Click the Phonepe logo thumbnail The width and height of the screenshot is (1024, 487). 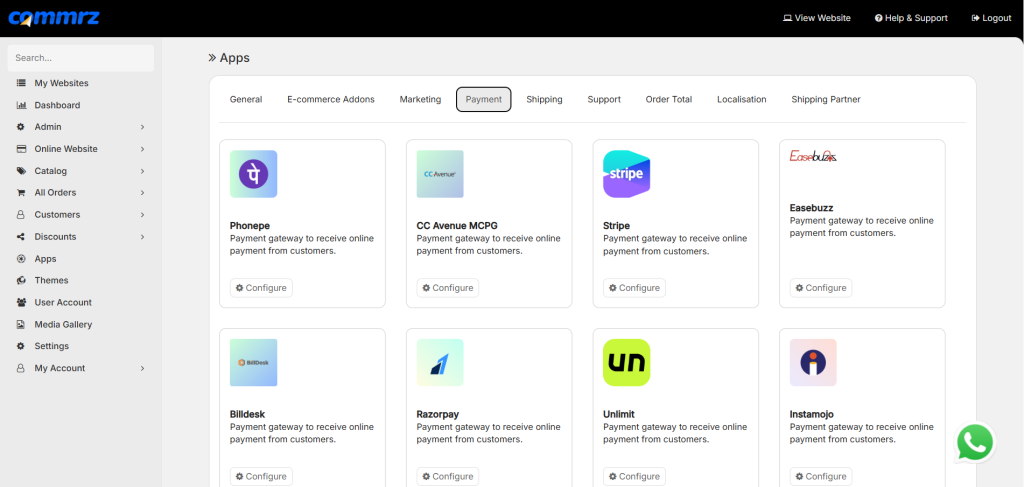coord(253,174)
